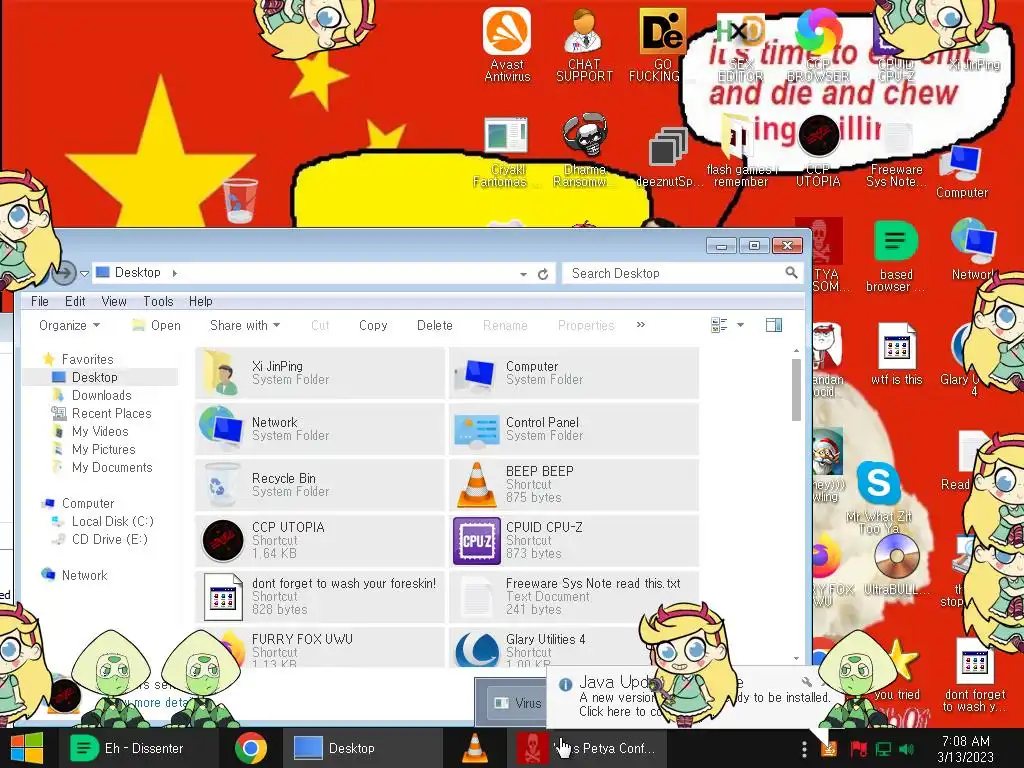This screenshot has width=1024, height=768.
Task: Open the Tools menu
Action: click(158, 301)
